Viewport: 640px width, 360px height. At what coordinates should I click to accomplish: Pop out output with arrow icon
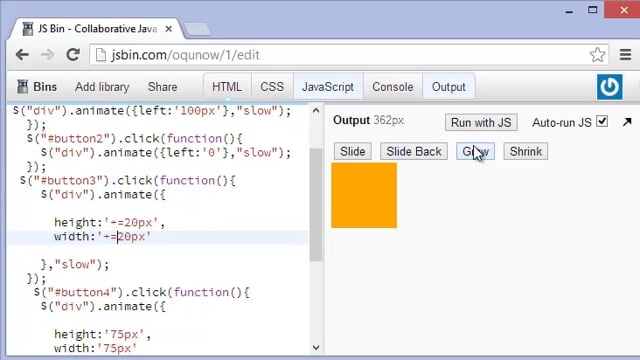coord(627,122)
